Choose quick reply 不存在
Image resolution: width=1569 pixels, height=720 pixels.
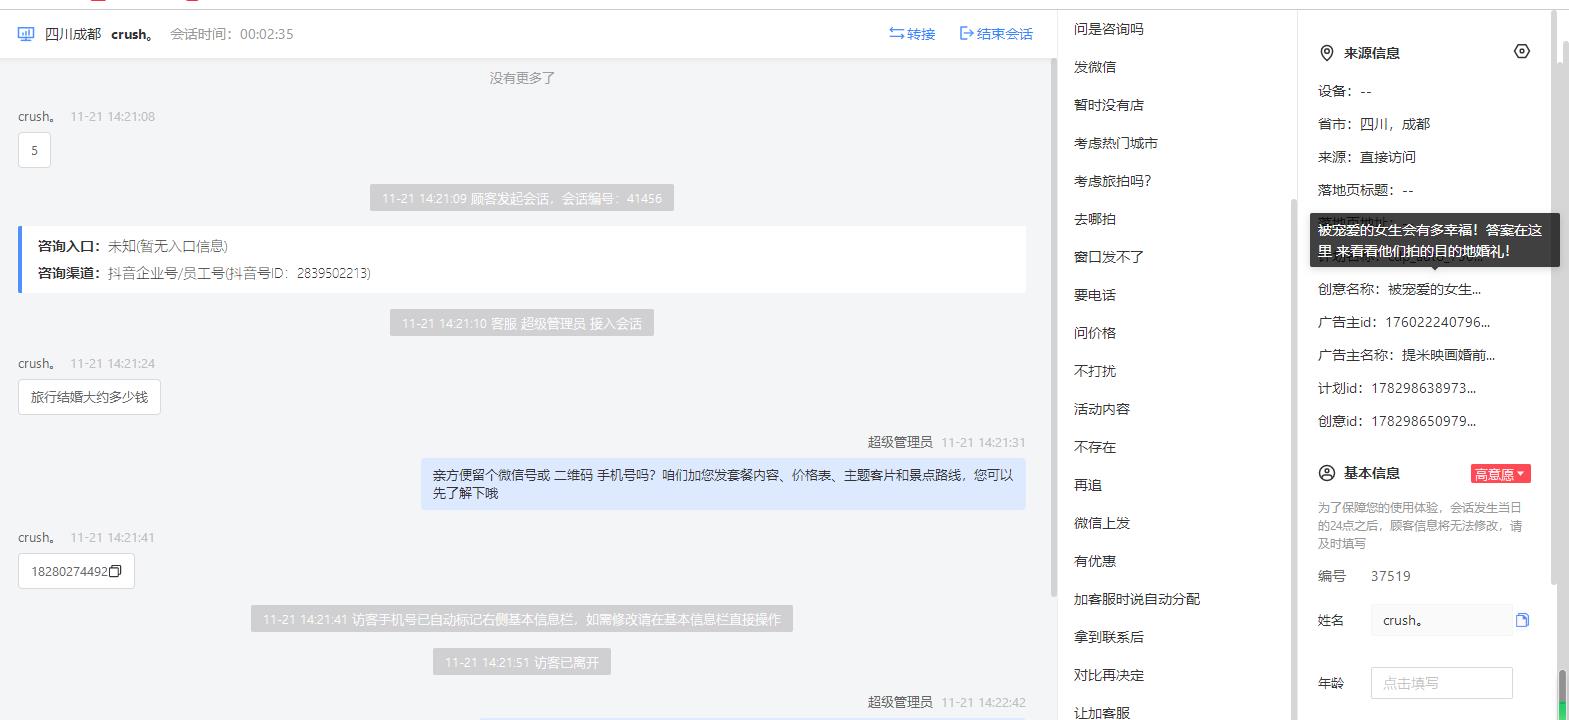[x=1095, y=447]
